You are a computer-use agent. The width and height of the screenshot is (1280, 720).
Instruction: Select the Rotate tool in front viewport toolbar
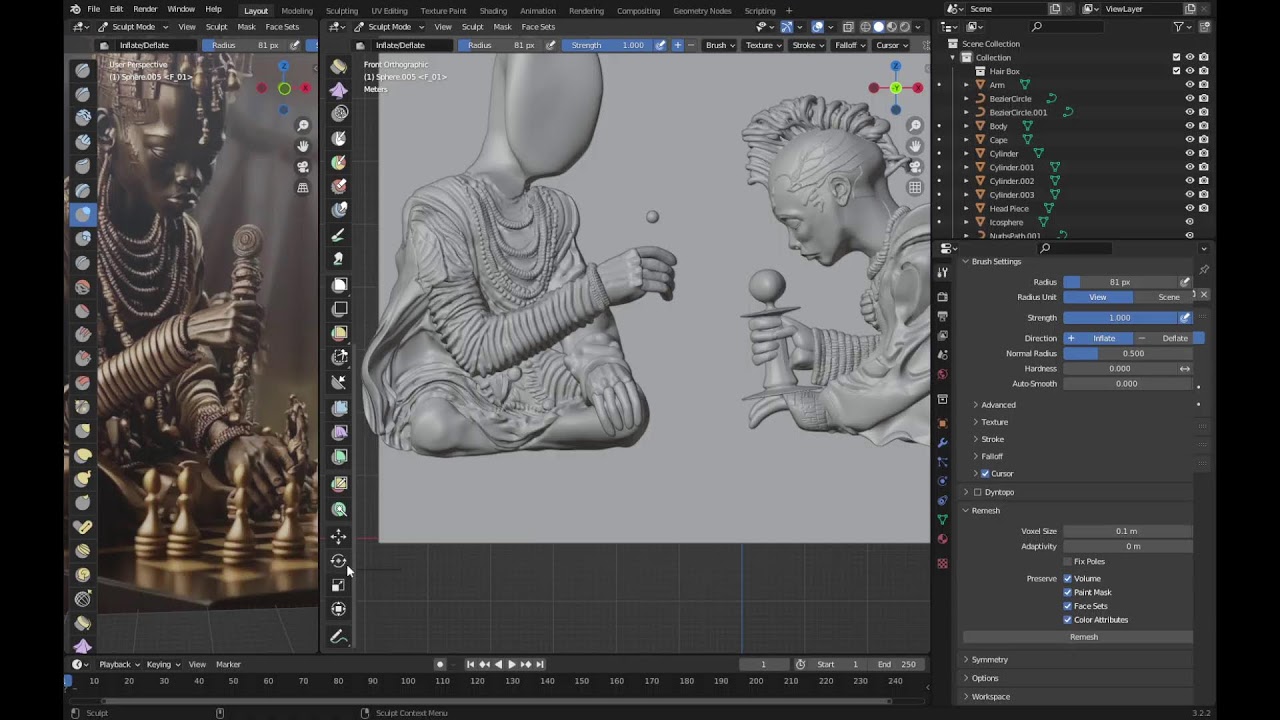point(339,561)
